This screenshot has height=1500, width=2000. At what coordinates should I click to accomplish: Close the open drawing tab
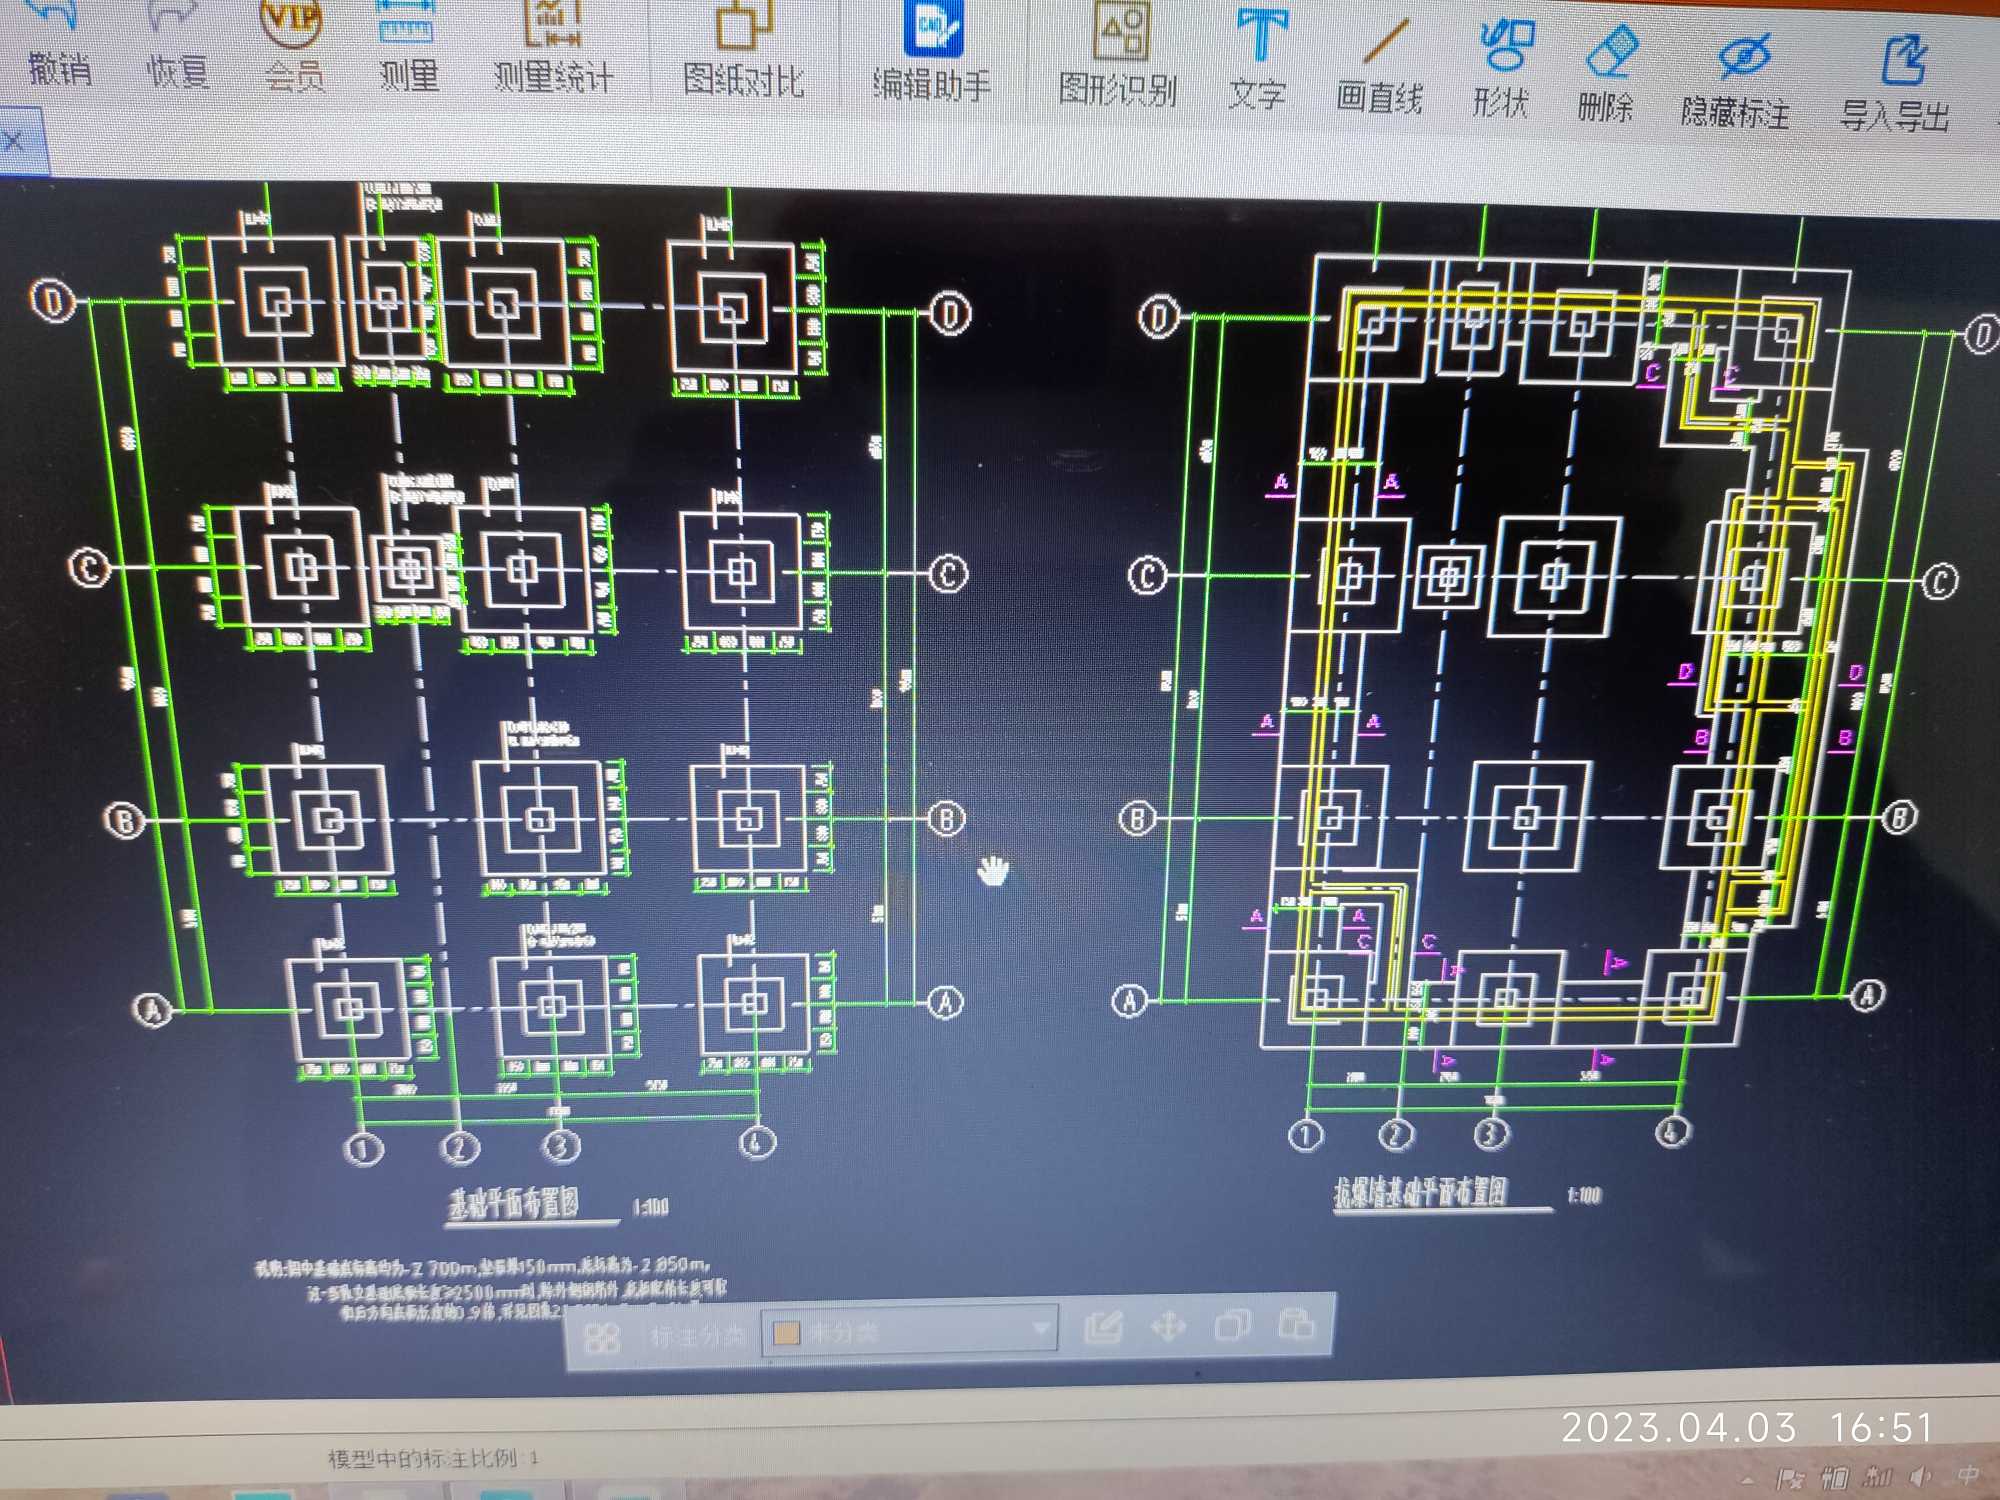[14, 141]
